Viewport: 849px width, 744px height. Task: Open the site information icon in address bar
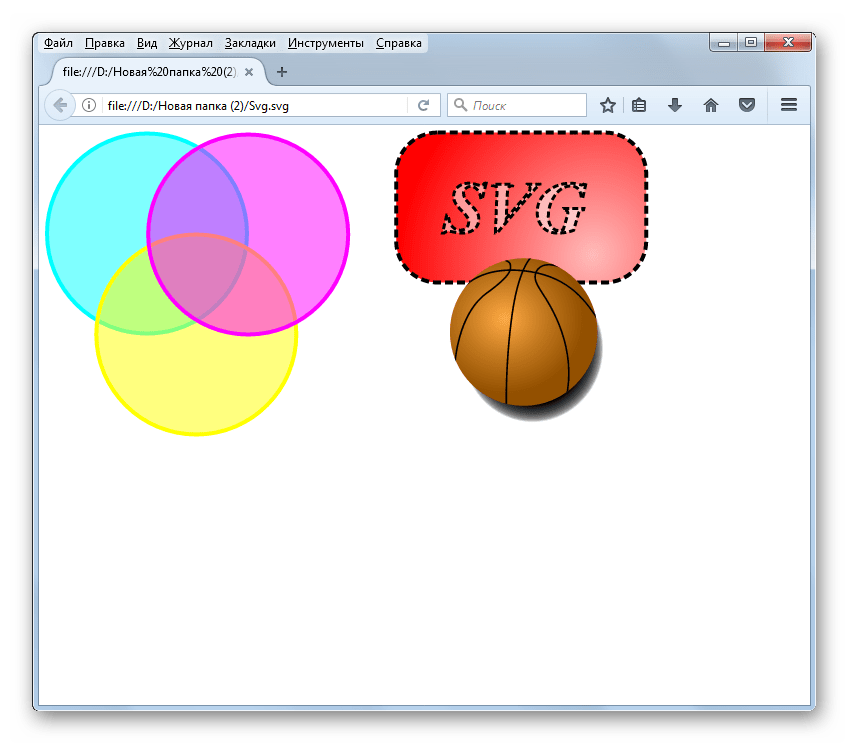(x=89, y=105)
